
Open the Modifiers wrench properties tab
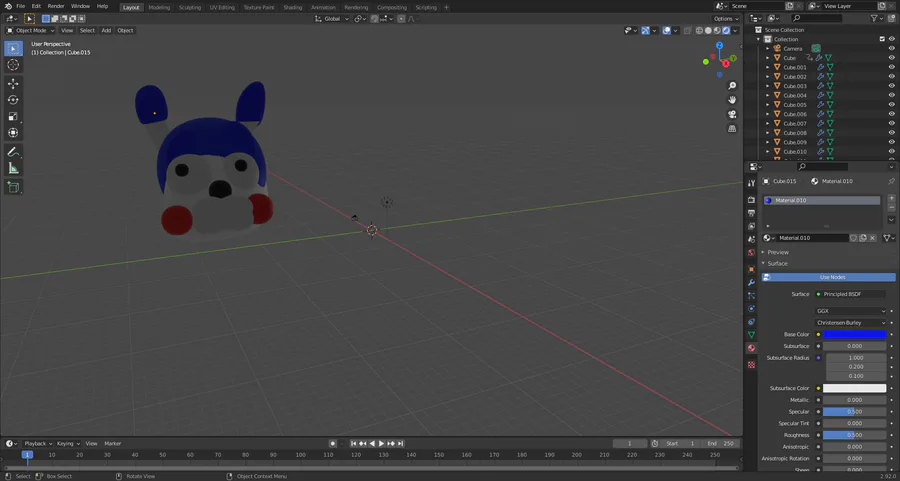(751, 282)
